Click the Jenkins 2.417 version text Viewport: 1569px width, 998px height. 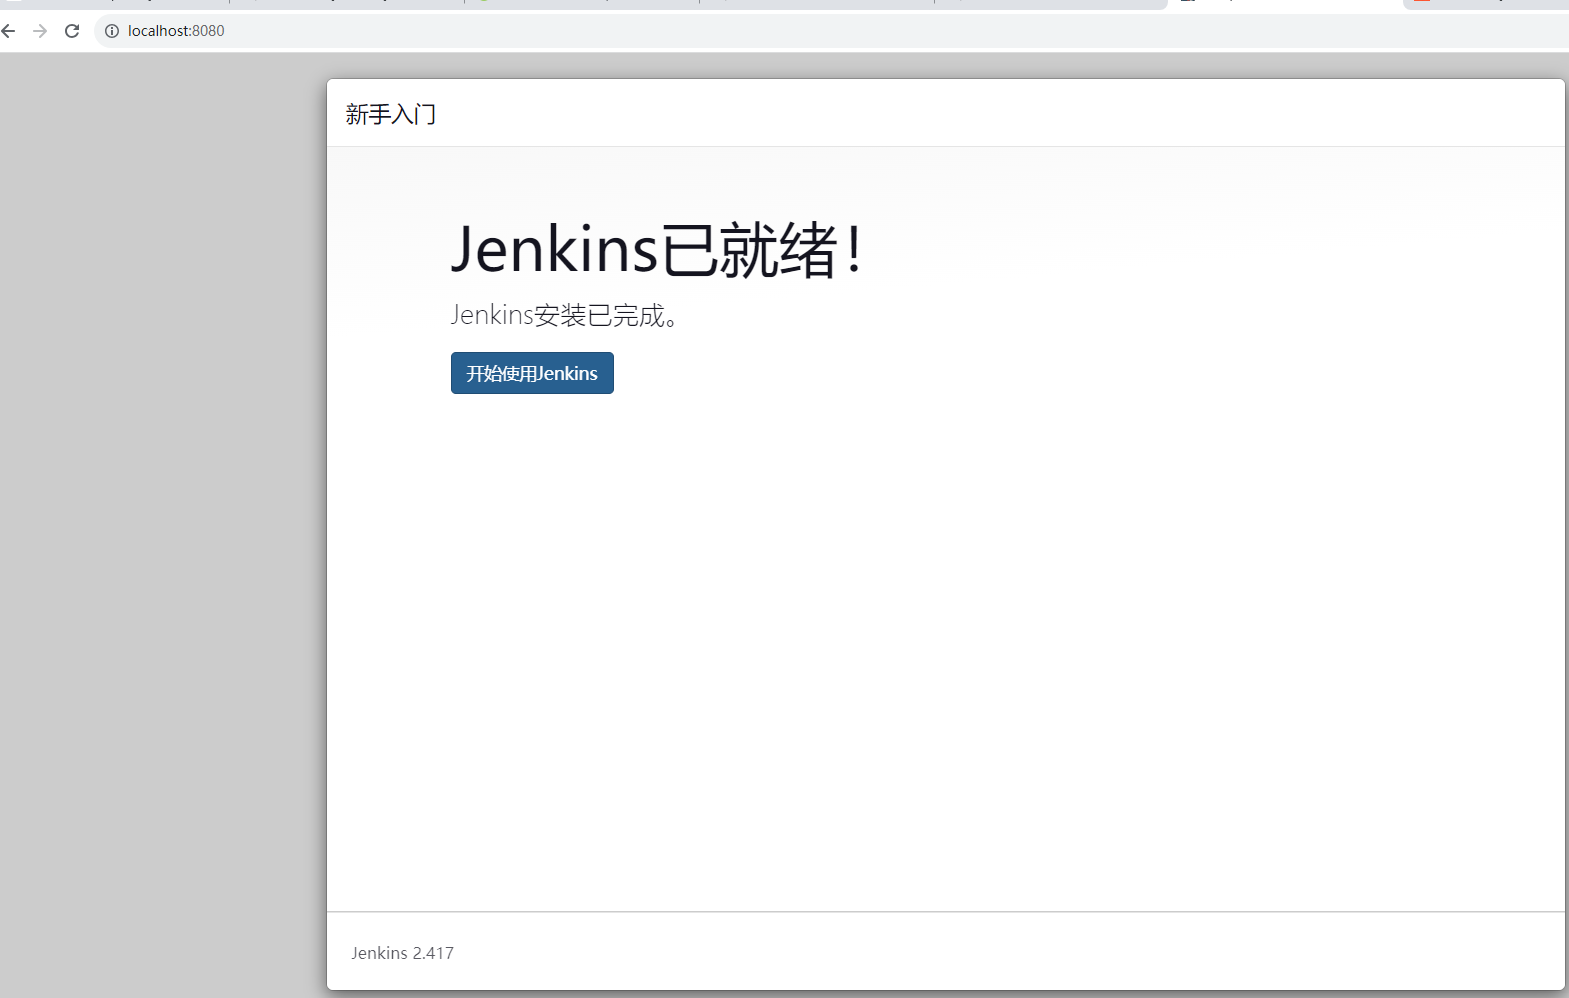pos(402,953)
